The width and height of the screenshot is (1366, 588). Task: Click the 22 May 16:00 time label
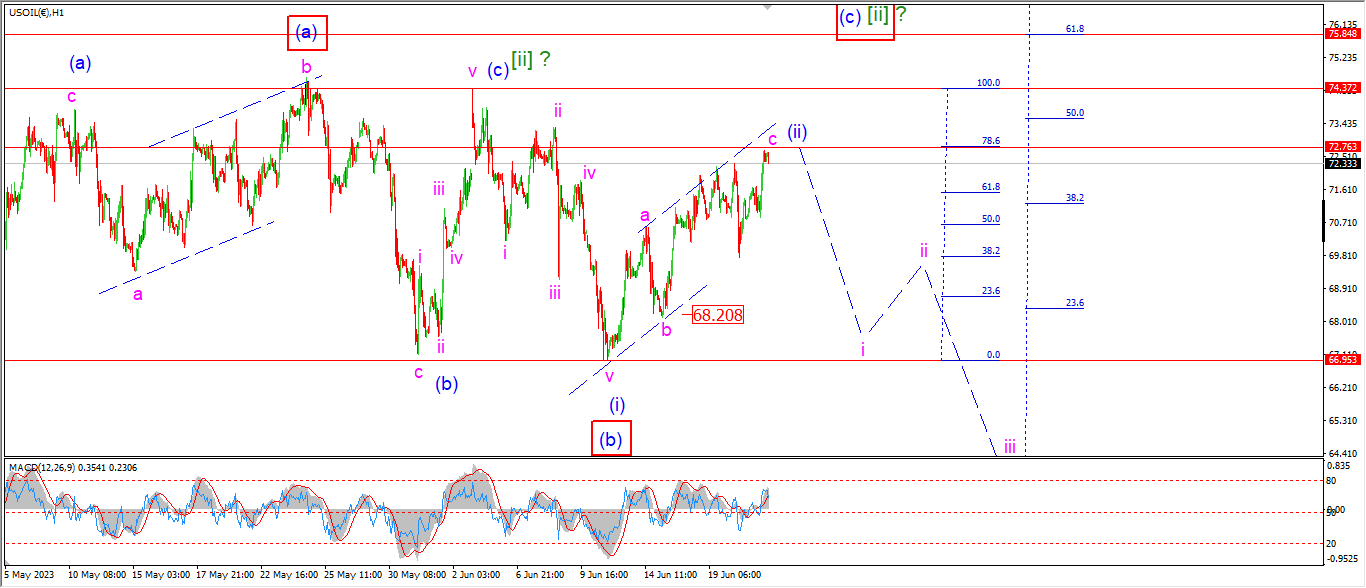point(289,575)
